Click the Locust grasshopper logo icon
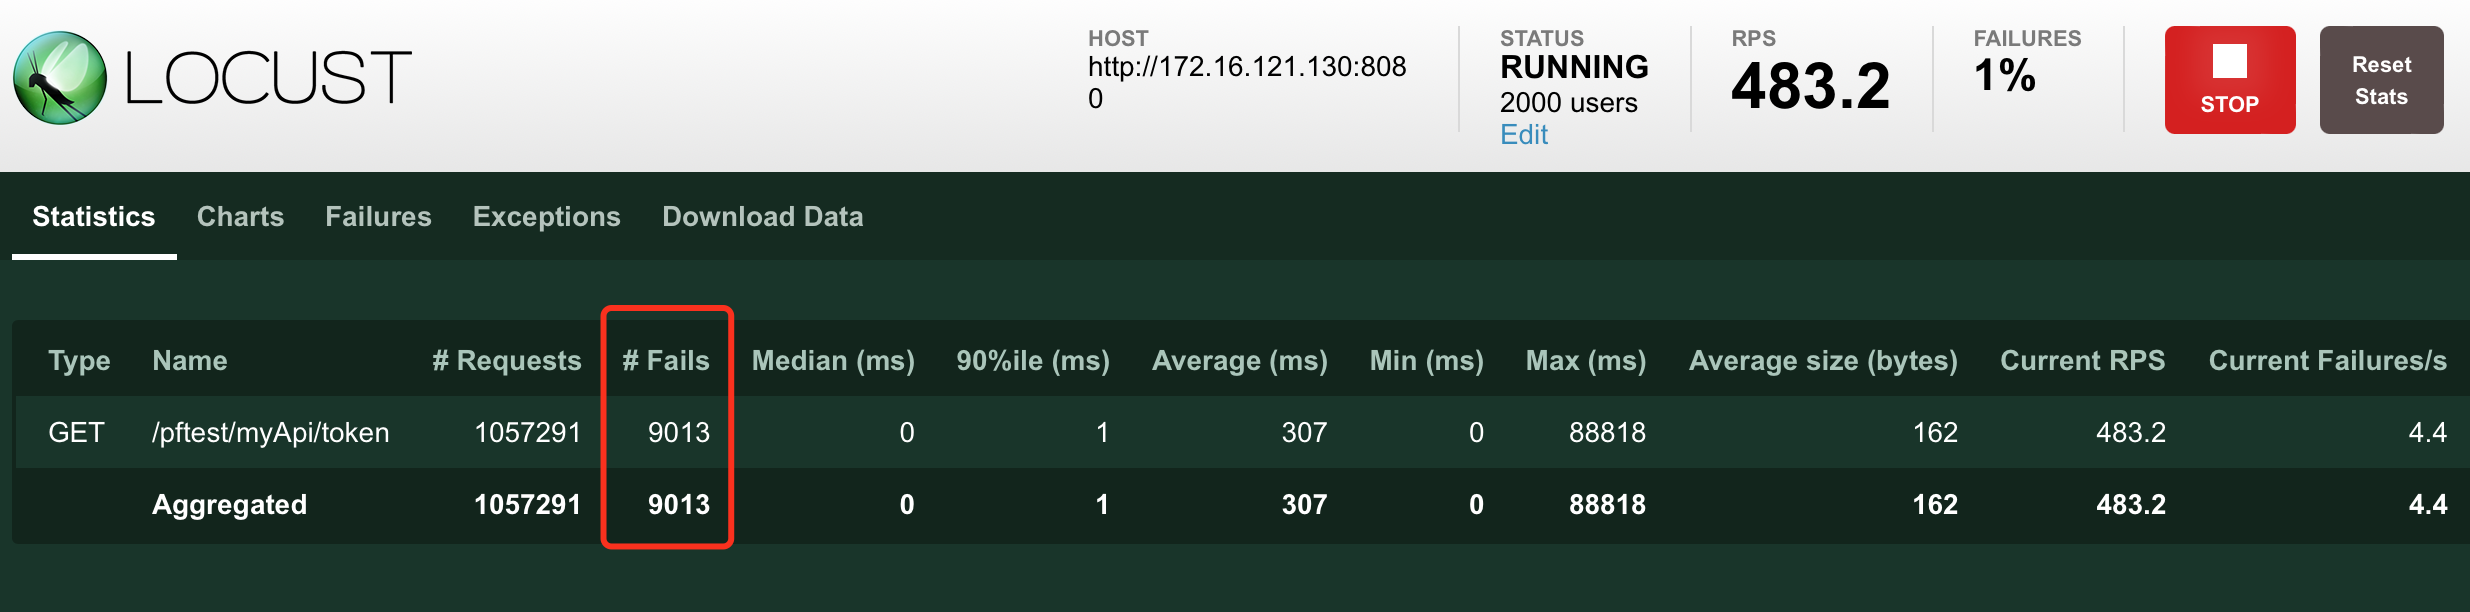The height and width of the screenshot is (612, 2470). click(60, 78)
